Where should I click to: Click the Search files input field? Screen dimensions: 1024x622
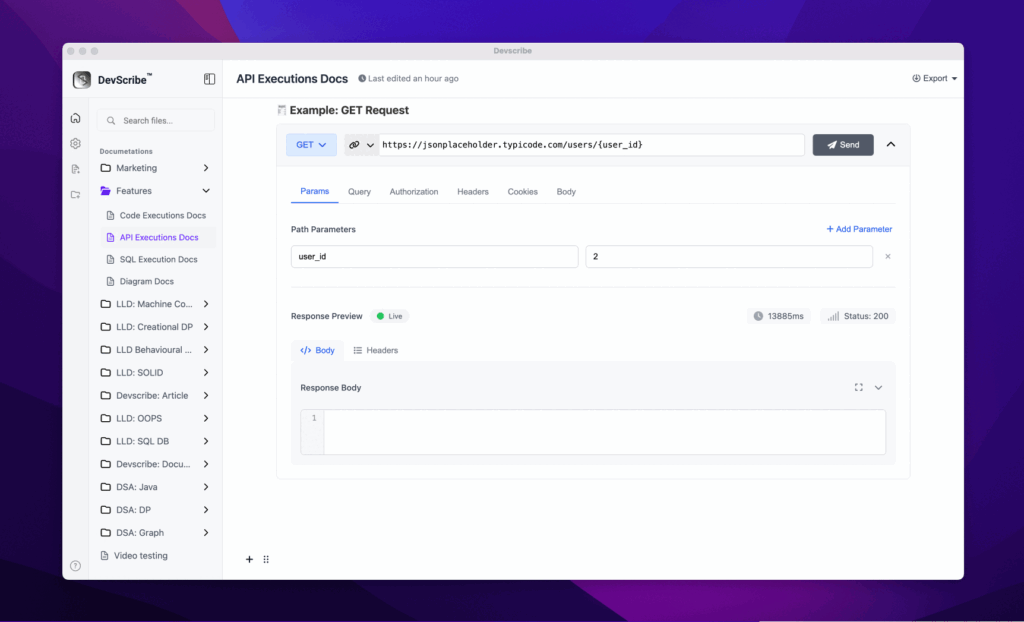click(x=156, y=121)
